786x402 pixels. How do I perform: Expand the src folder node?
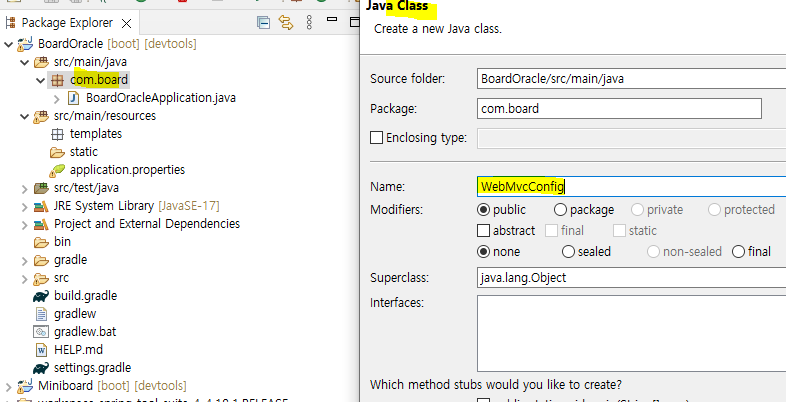(25, 279)
